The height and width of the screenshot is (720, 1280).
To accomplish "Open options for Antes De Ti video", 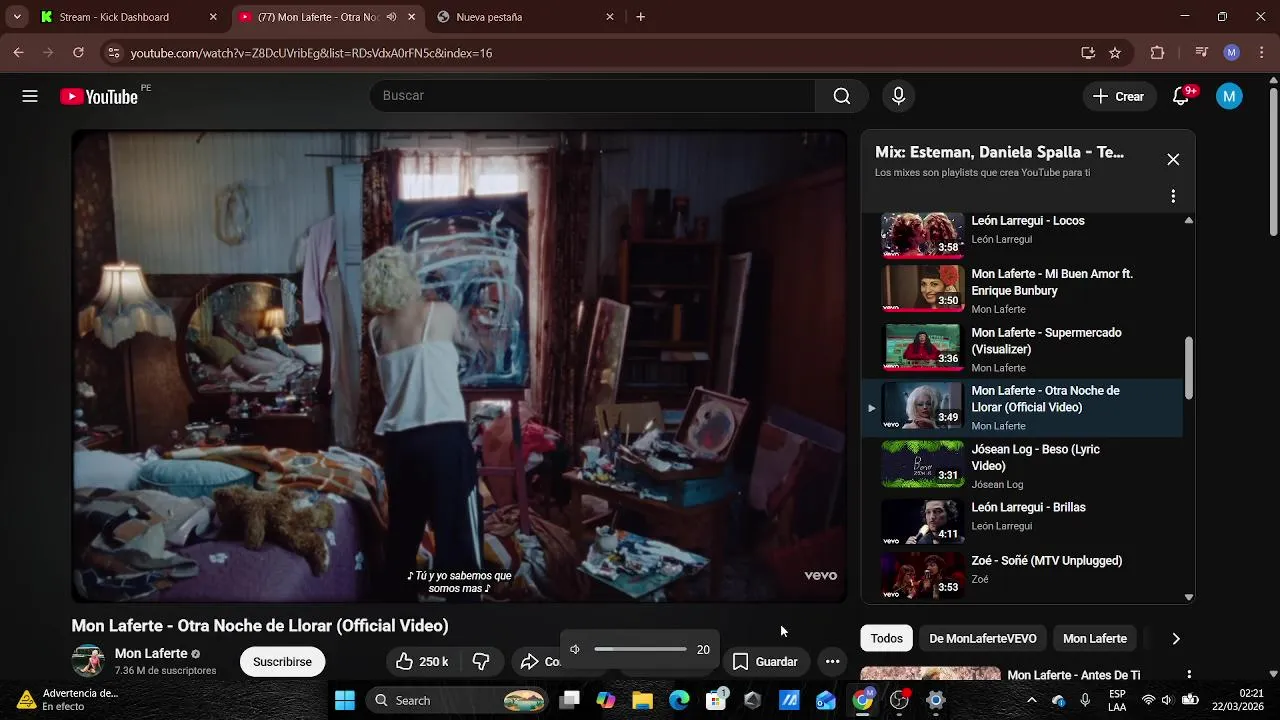I will tap(1189, 675).
